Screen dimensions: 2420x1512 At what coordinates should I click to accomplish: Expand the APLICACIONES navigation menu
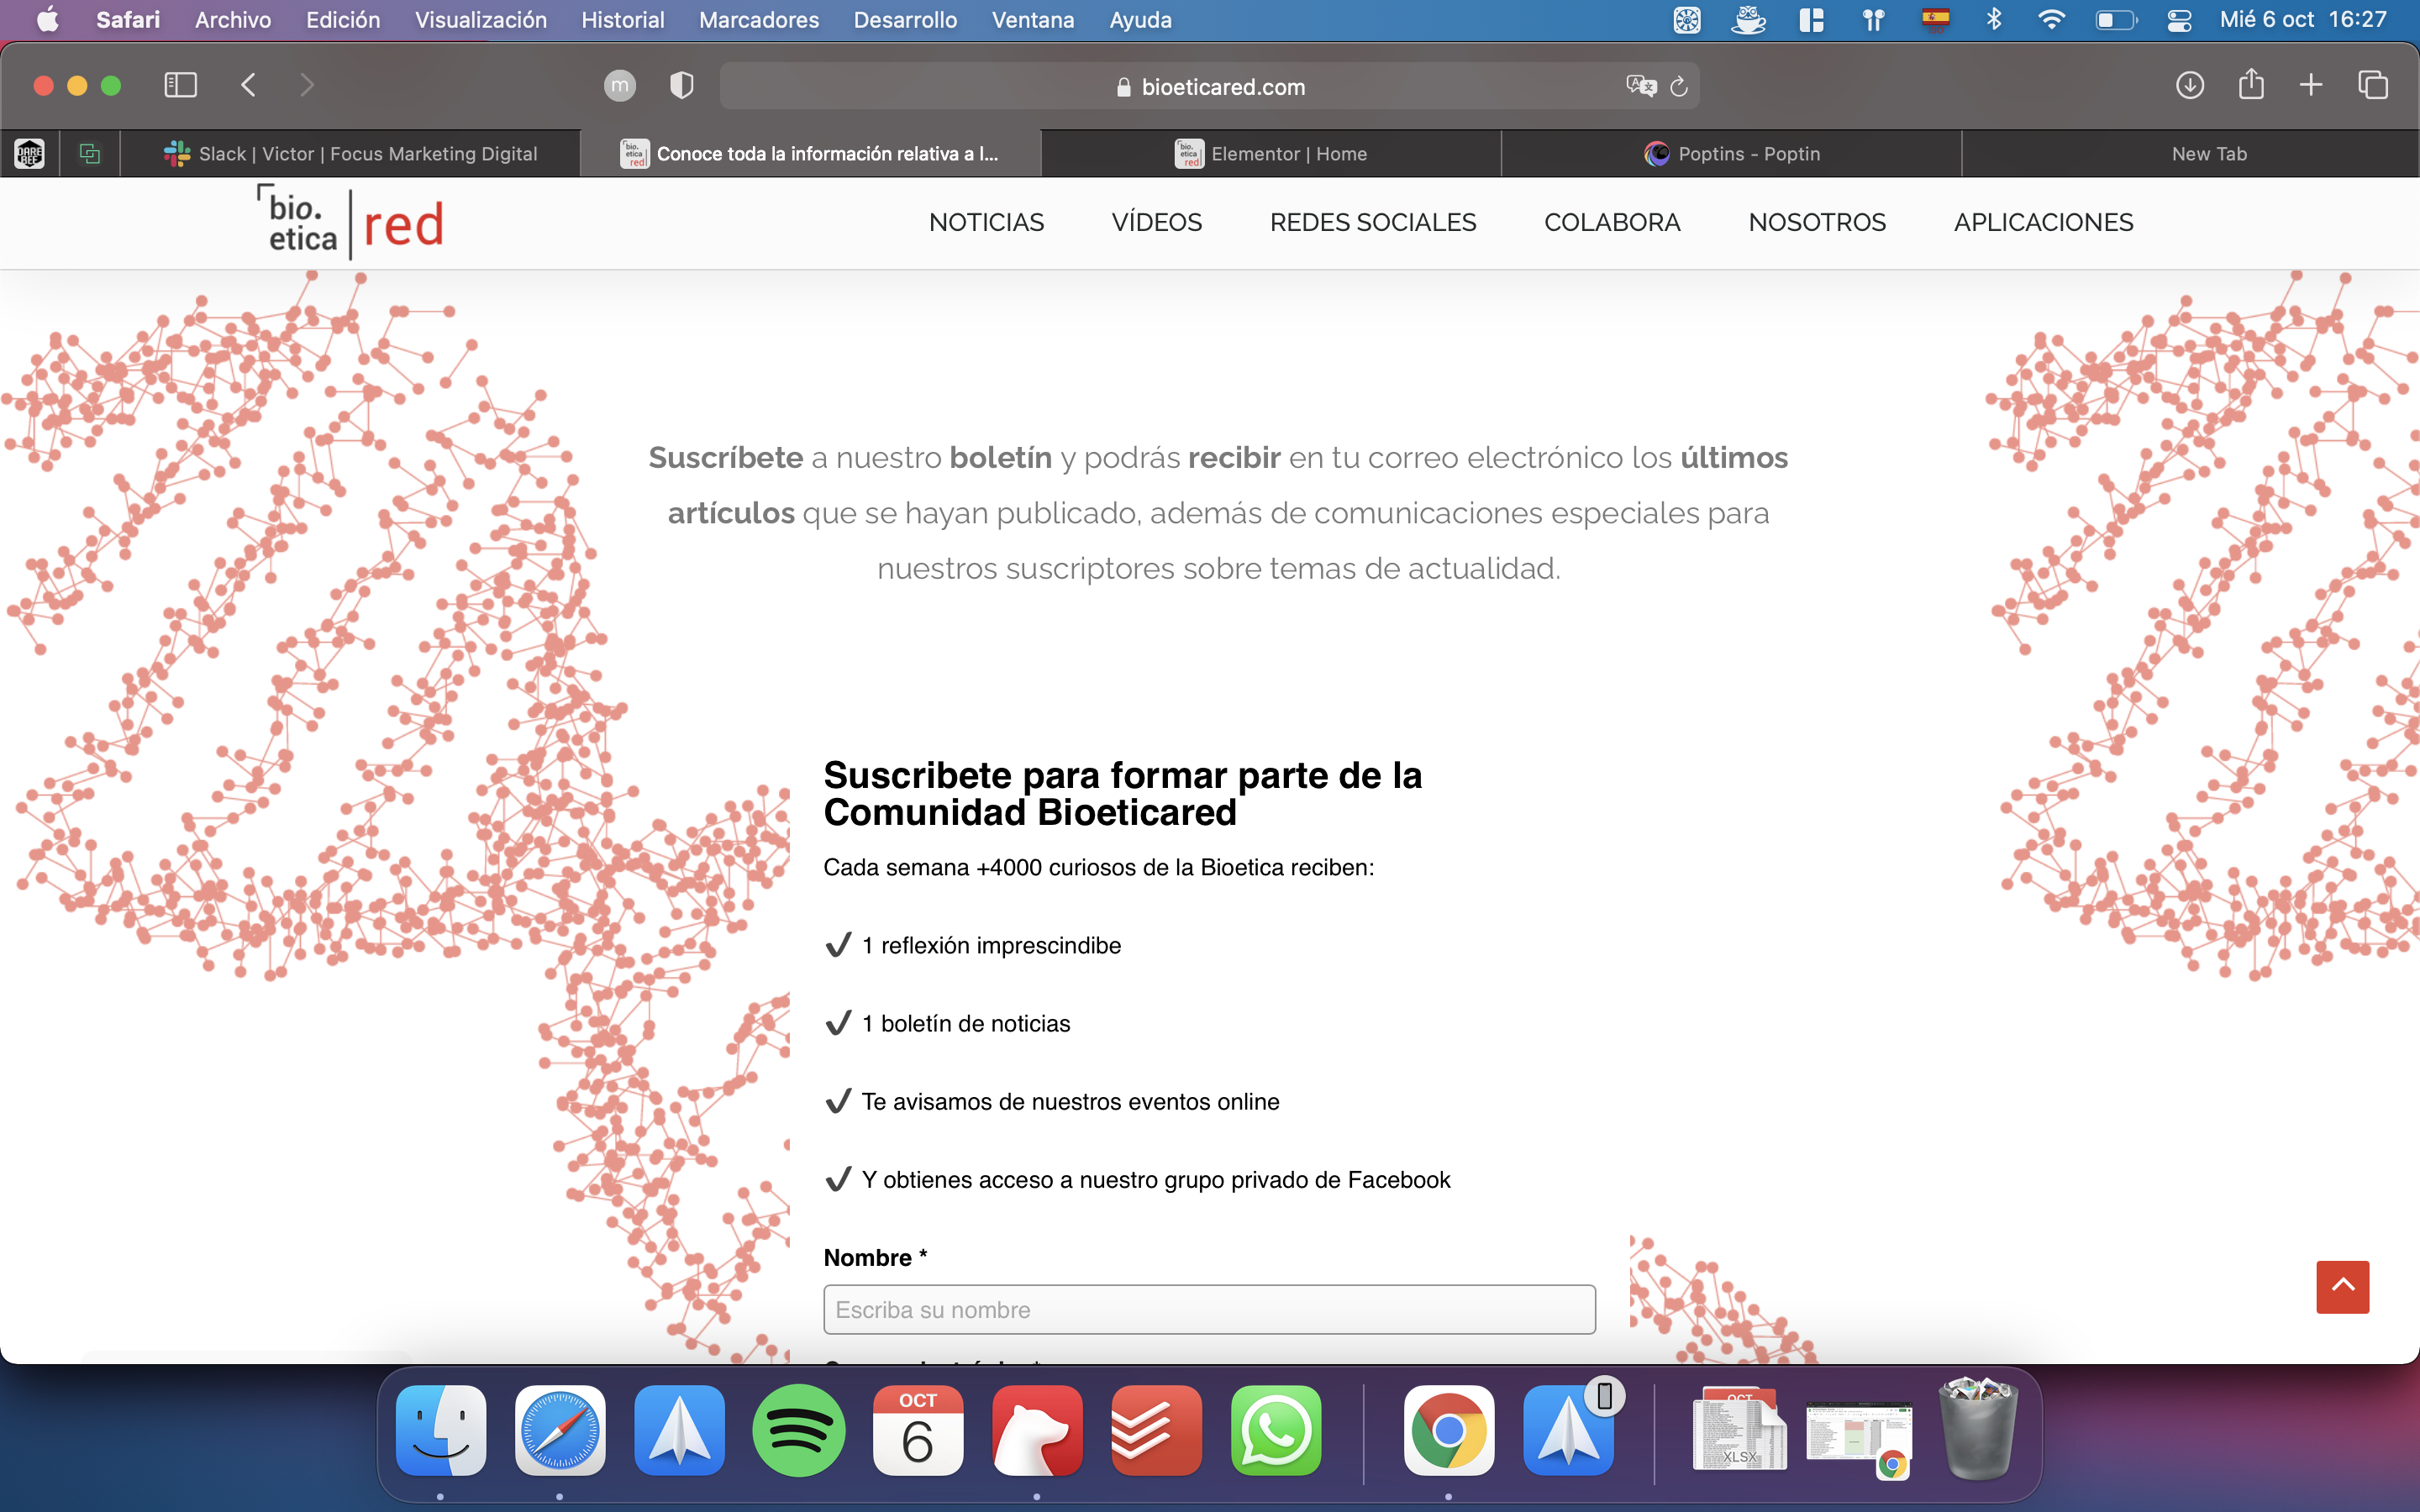[x=2043, y=222]
